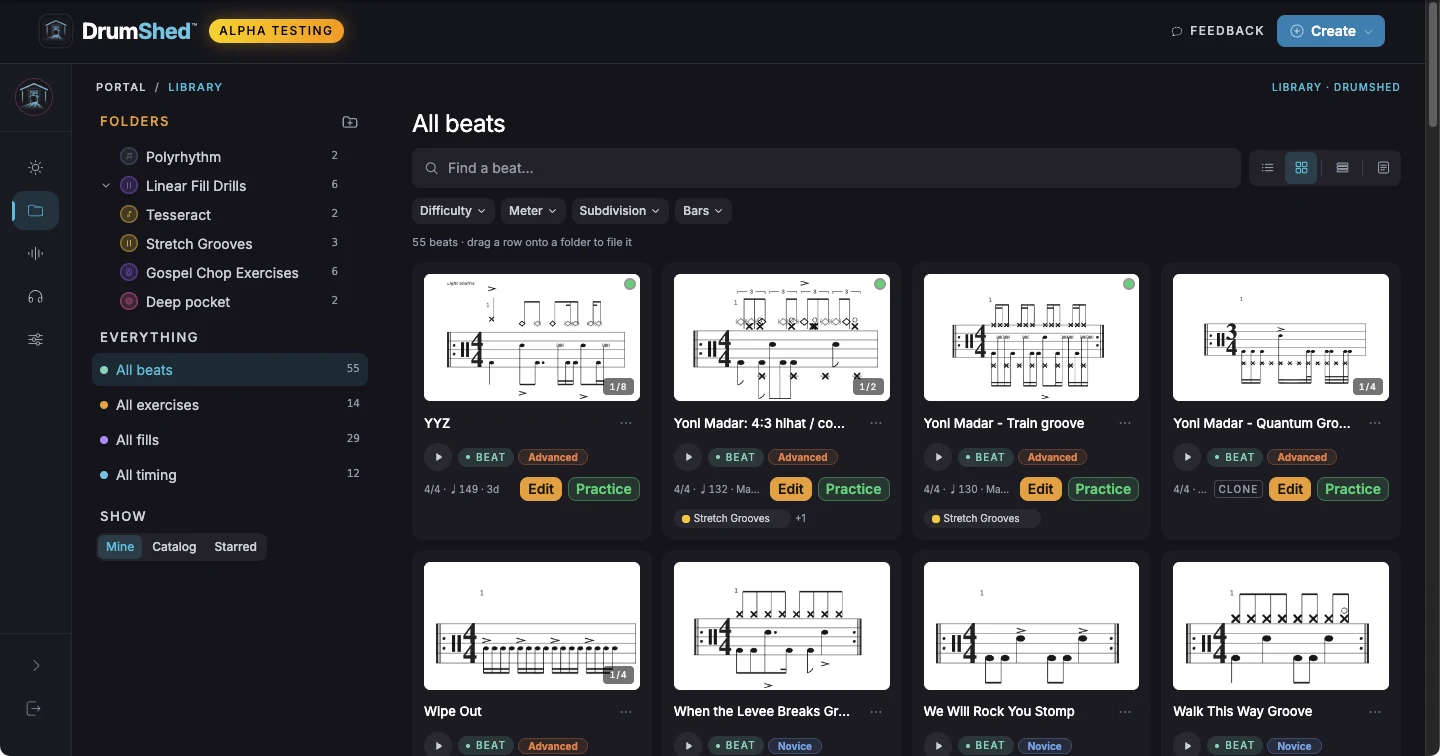Select the Starred filter under SHOW
The width and height of the screenshot is (1440, 756).
tap(235, 547)
